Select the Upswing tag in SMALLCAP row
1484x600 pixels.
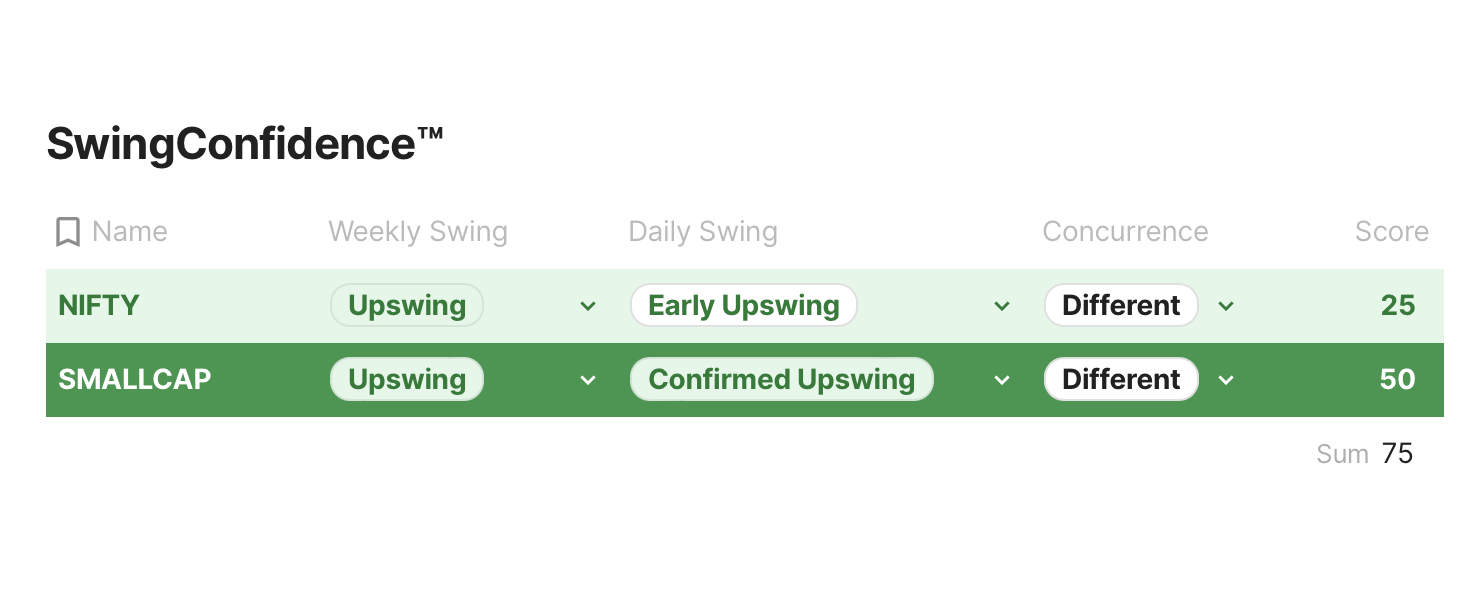(407, 379)
